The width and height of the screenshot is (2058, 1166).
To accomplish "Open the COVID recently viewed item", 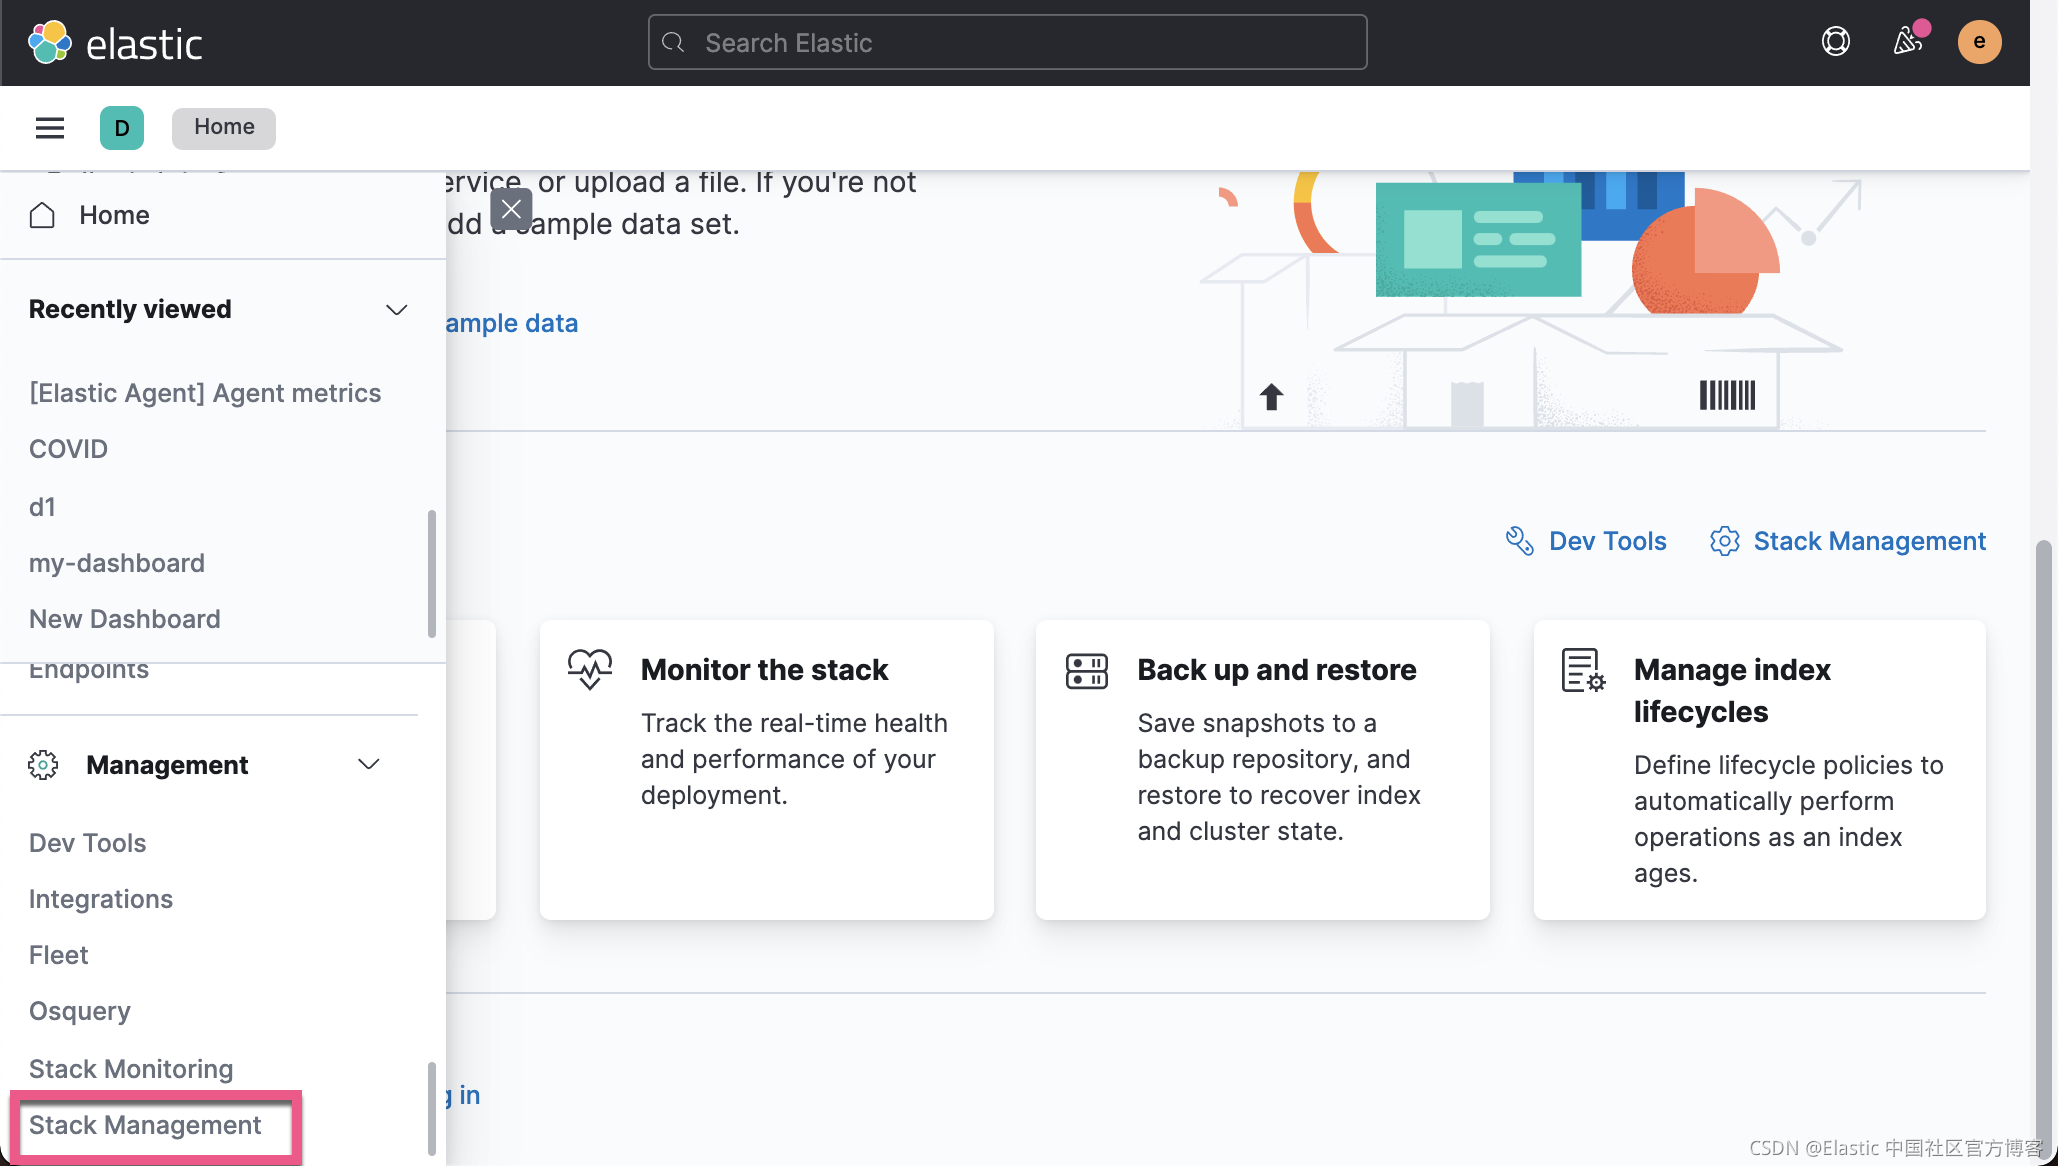I will 68,449.
